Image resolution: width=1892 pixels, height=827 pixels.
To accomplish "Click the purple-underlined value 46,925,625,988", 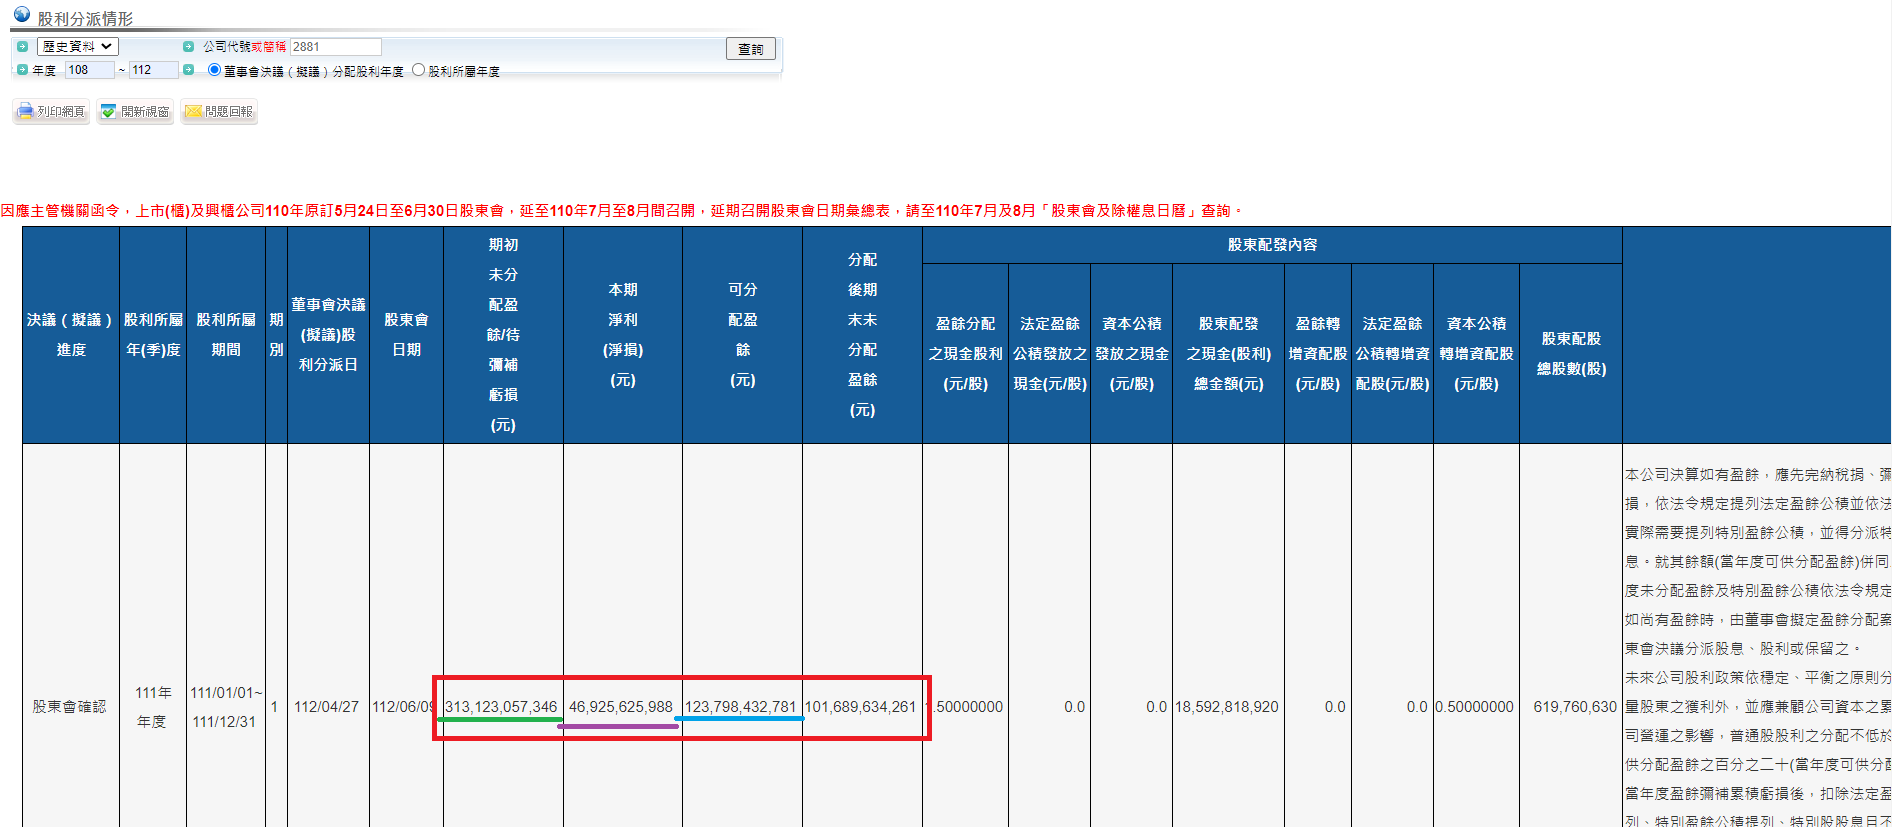I will 620,707.
